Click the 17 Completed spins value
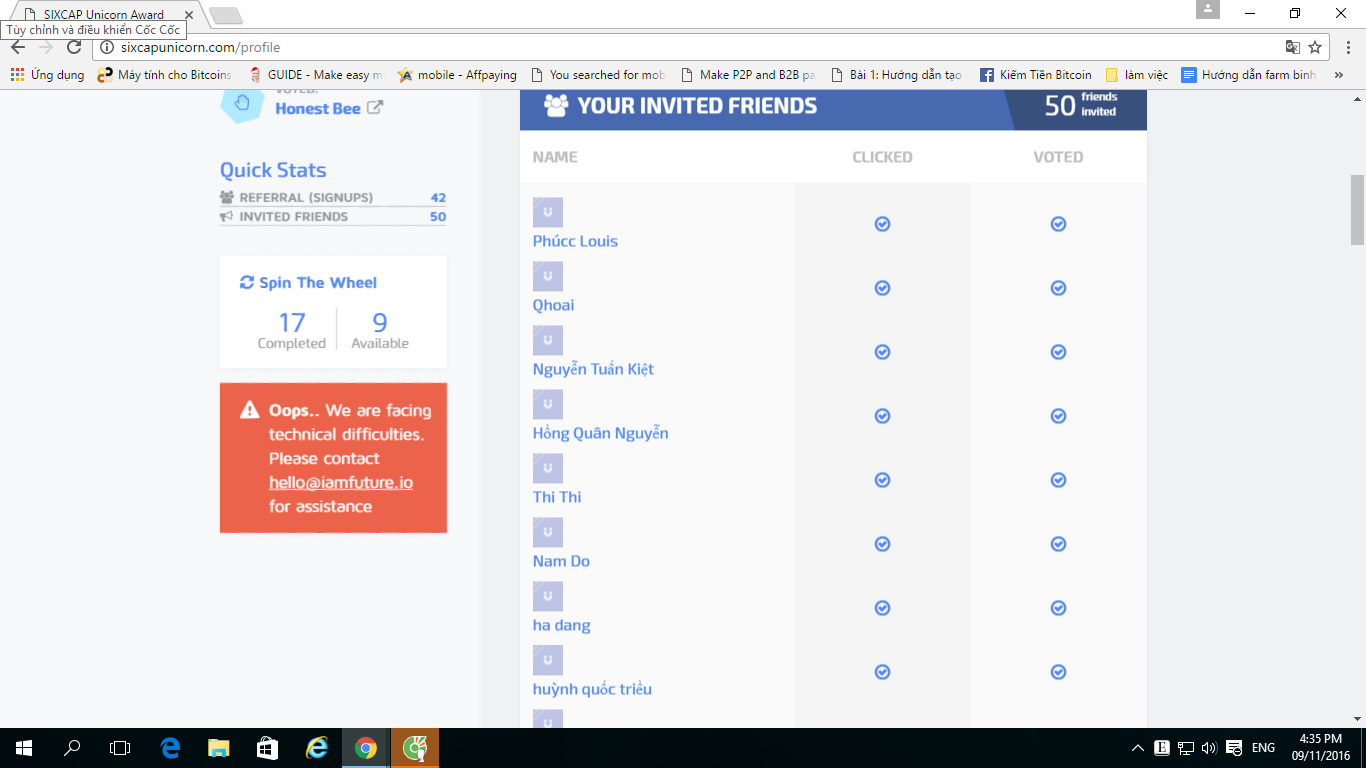Image resolution: width=1366 pixels, height=768 pixels. pos(292,322)
